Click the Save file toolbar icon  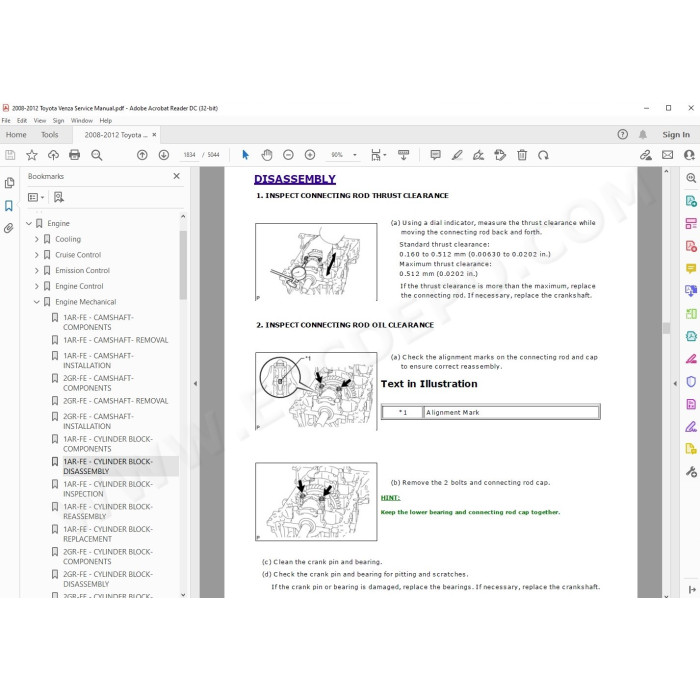(10, 155)
